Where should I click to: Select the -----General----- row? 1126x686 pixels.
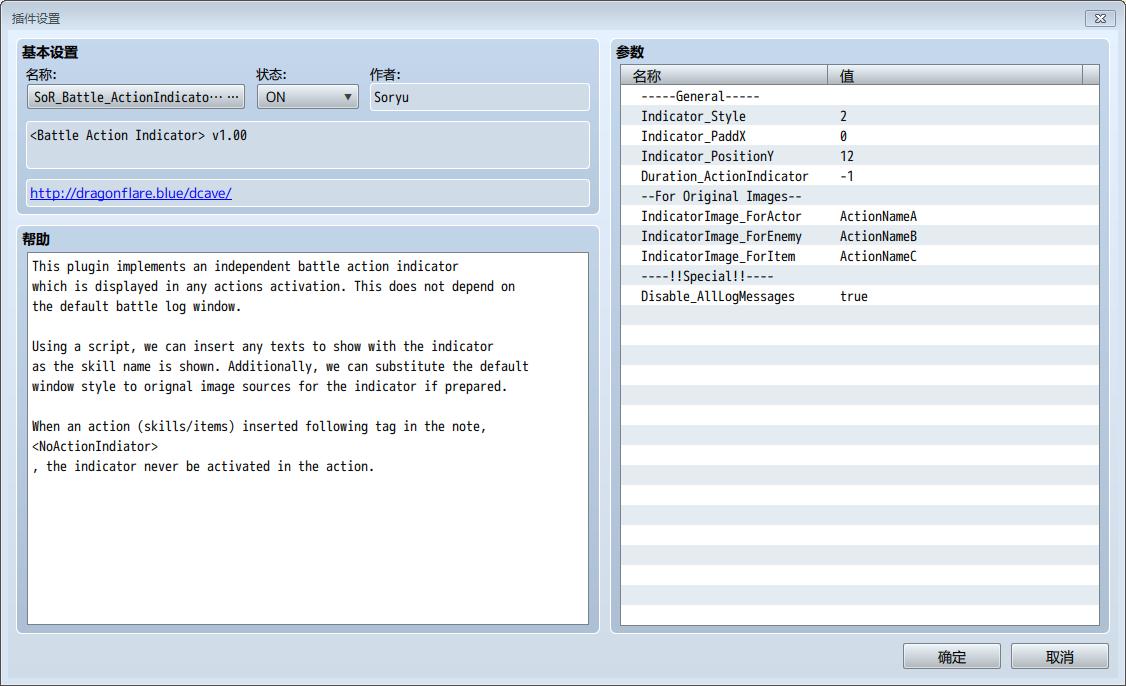860,96
